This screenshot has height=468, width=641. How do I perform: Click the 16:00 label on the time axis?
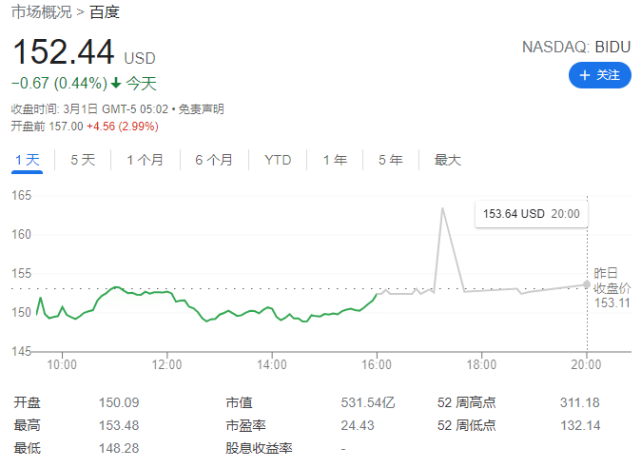[377, 365]
